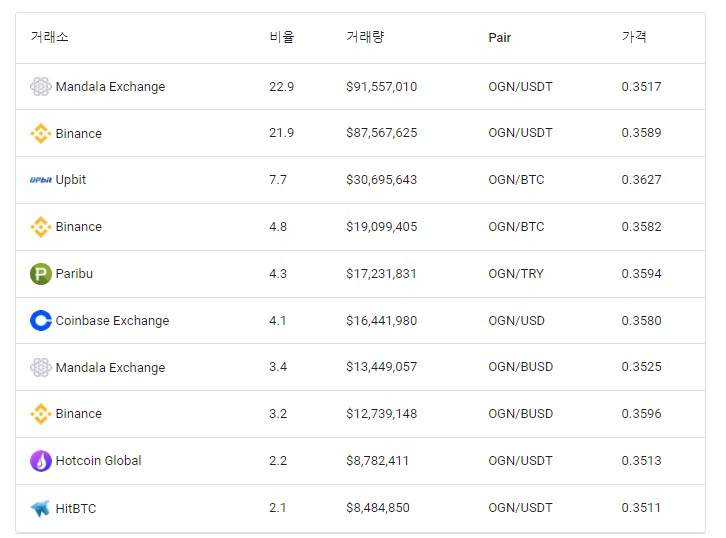The image size is (726, 538).
Task: Click the 0.3517 price value
Action: click(641, 87)
